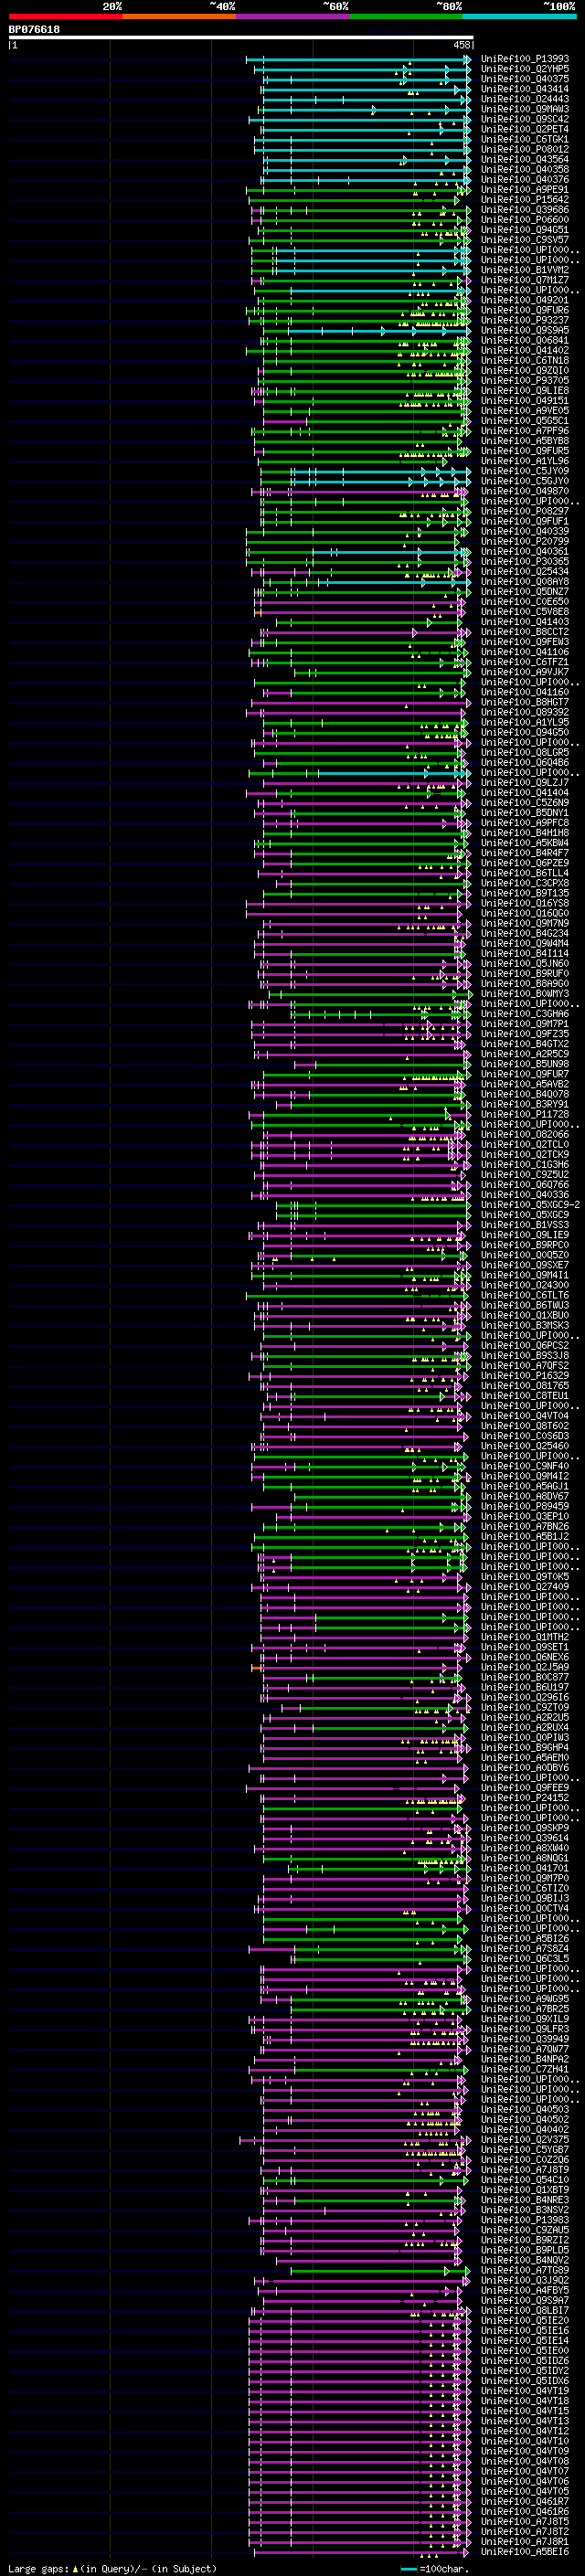Select the UniRef100_P16329 hit label
585x2576 pixels.
point(525,1375)
